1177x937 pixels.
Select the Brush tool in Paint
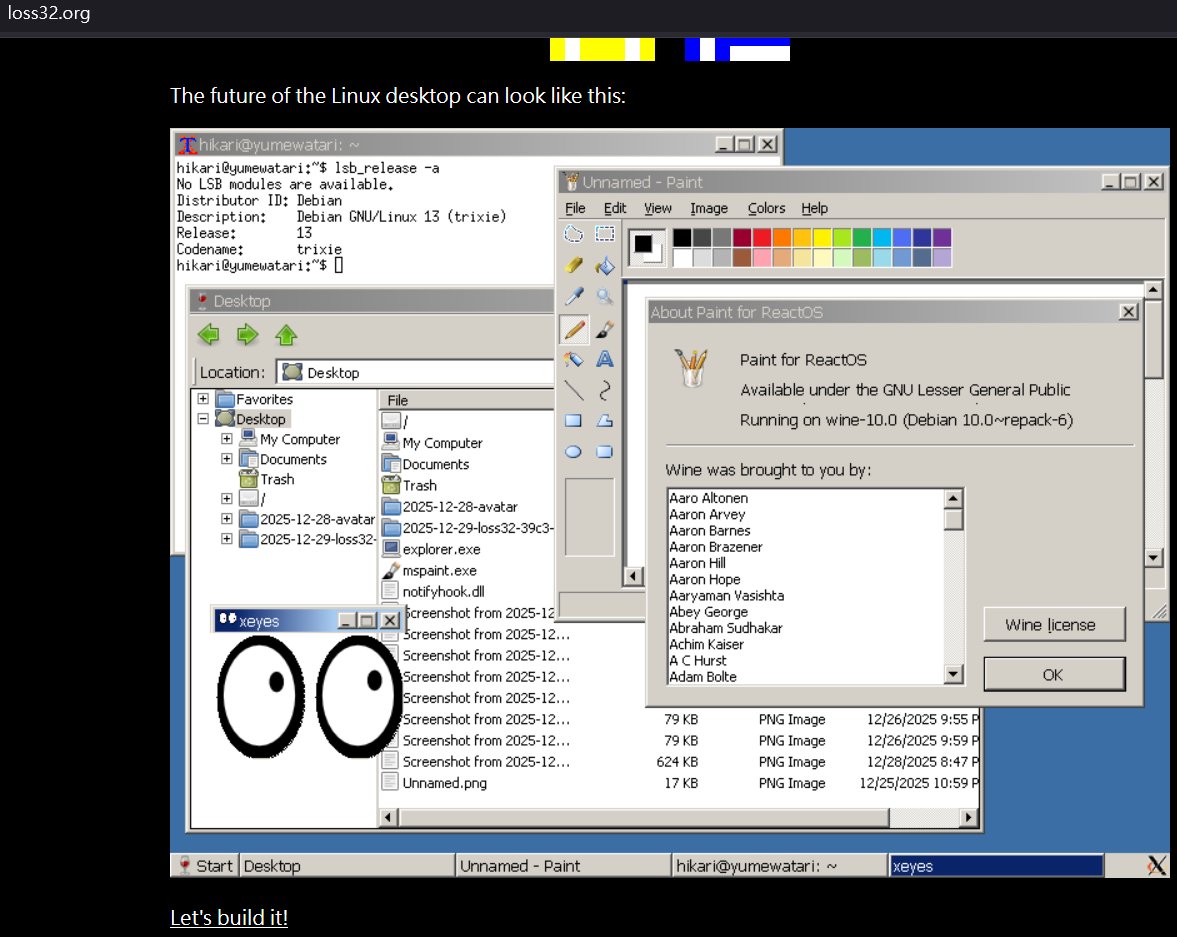pyautogui.click(x=605, y=328)
